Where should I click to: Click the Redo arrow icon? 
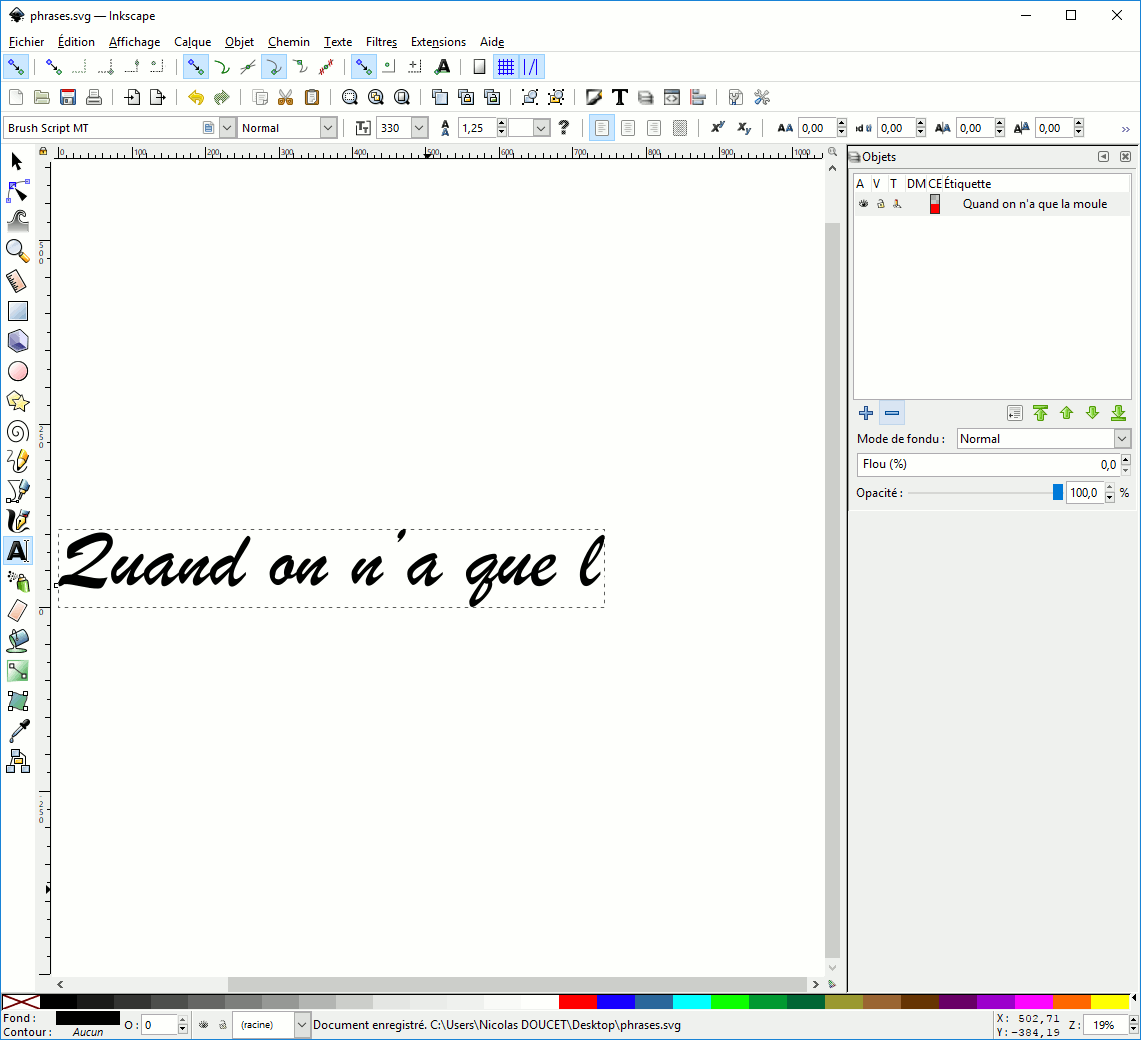click(x=222, y=97)
